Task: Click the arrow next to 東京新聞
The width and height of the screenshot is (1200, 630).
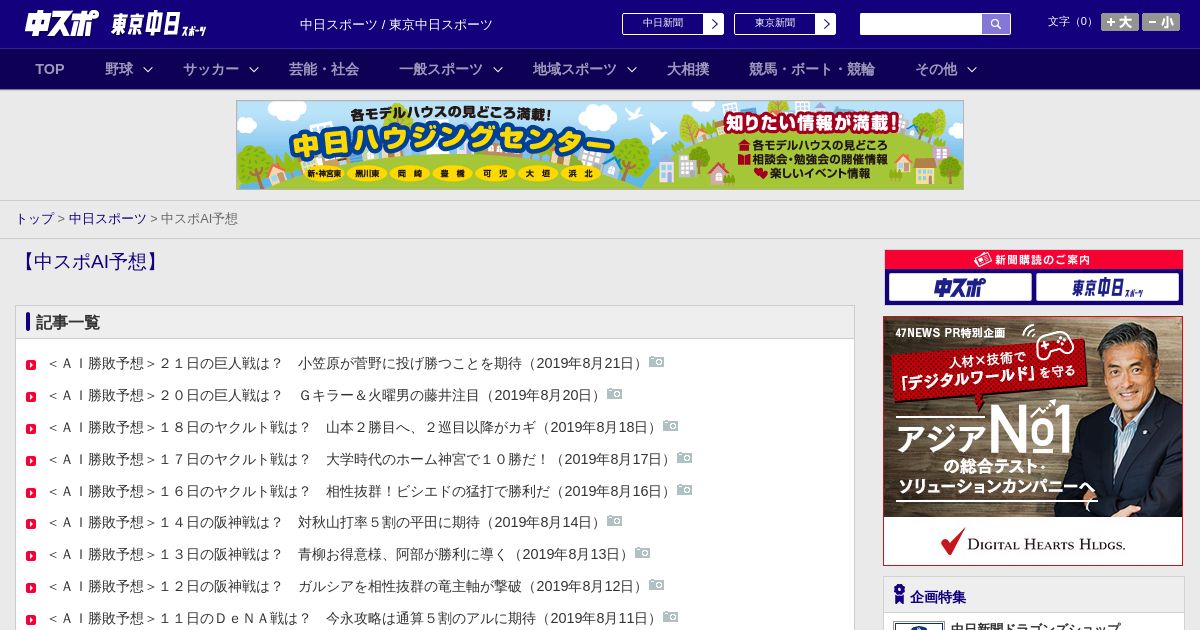Action: (x=826, y=24)
